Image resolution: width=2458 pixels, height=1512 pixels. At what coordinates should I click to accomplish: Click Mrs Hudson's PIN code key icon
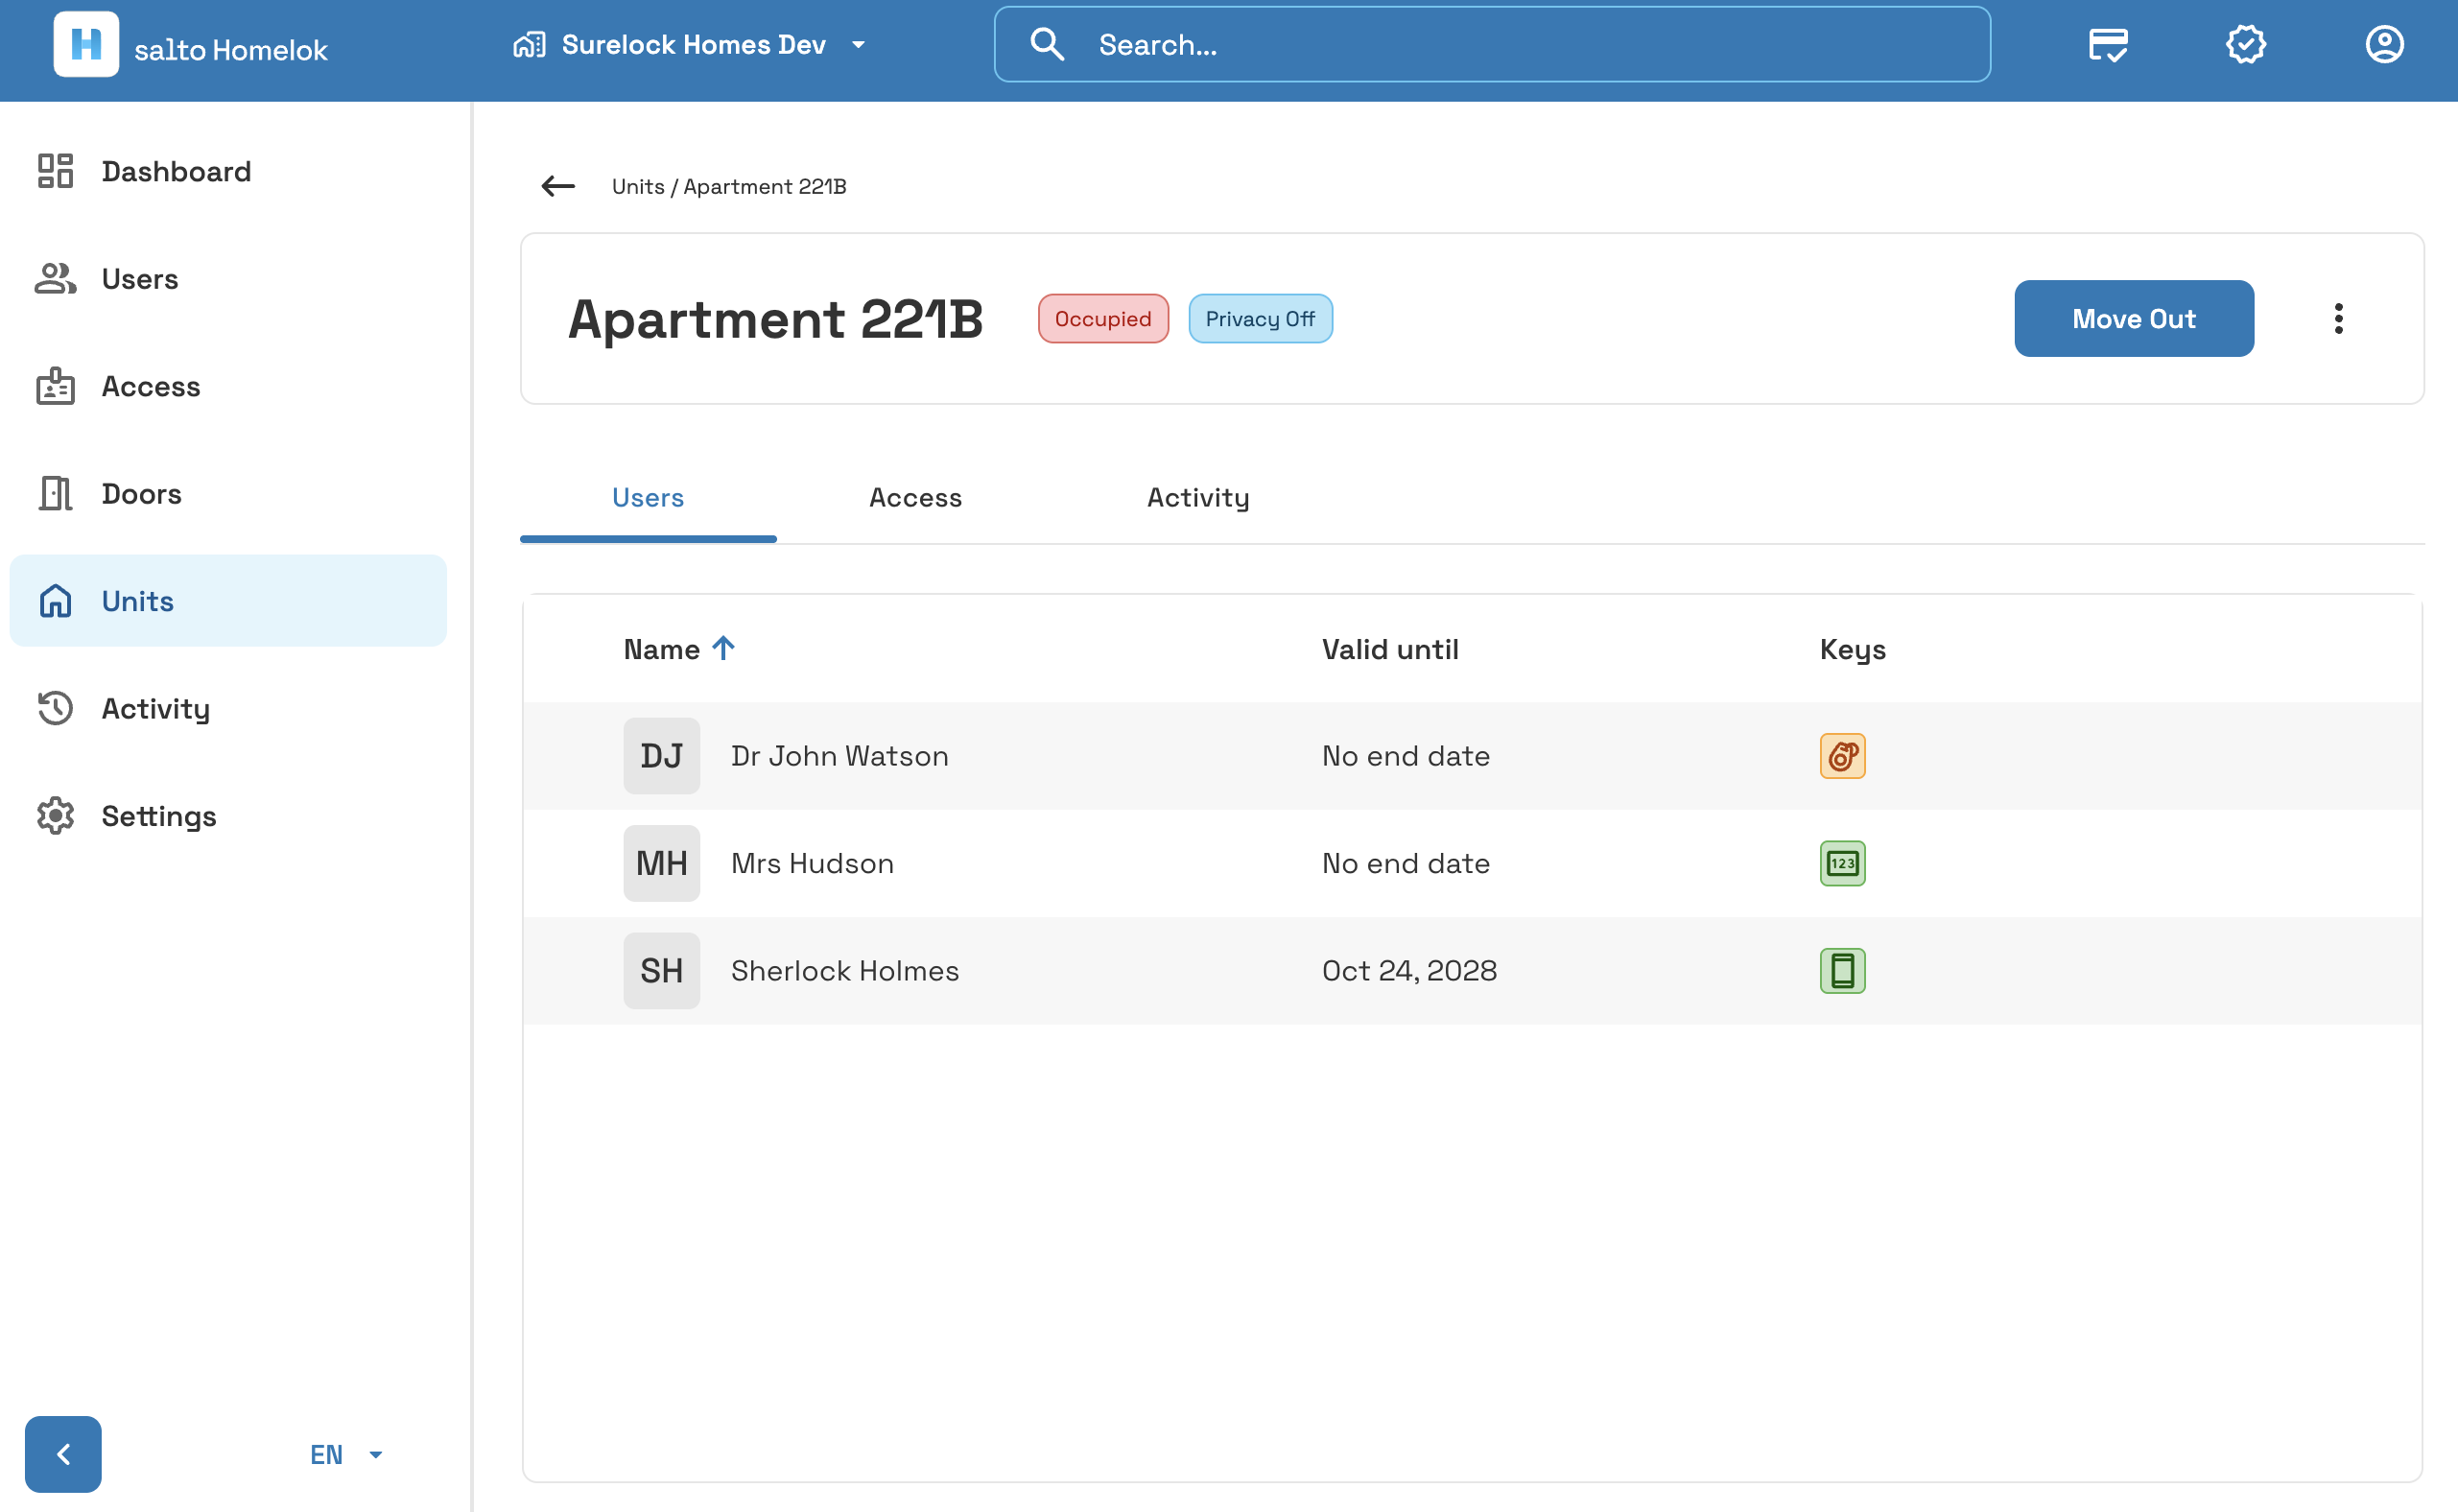(x=1842, y=863)
